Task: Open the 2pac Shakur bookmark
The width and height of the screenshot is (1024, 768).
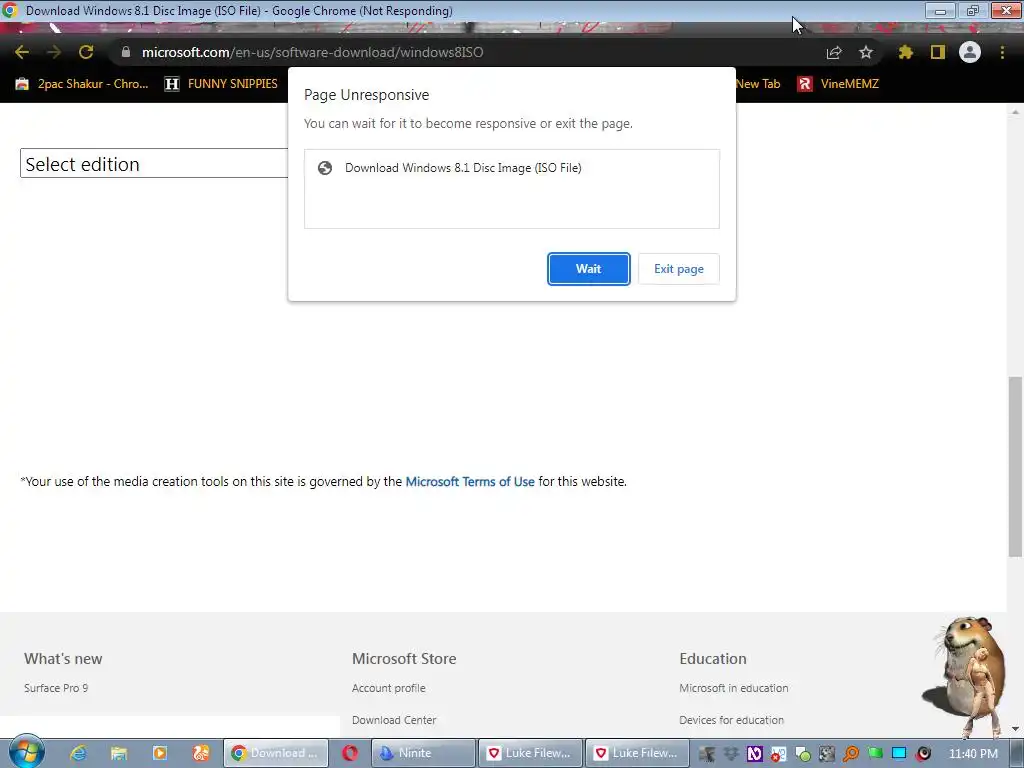Action: [82, 84]
